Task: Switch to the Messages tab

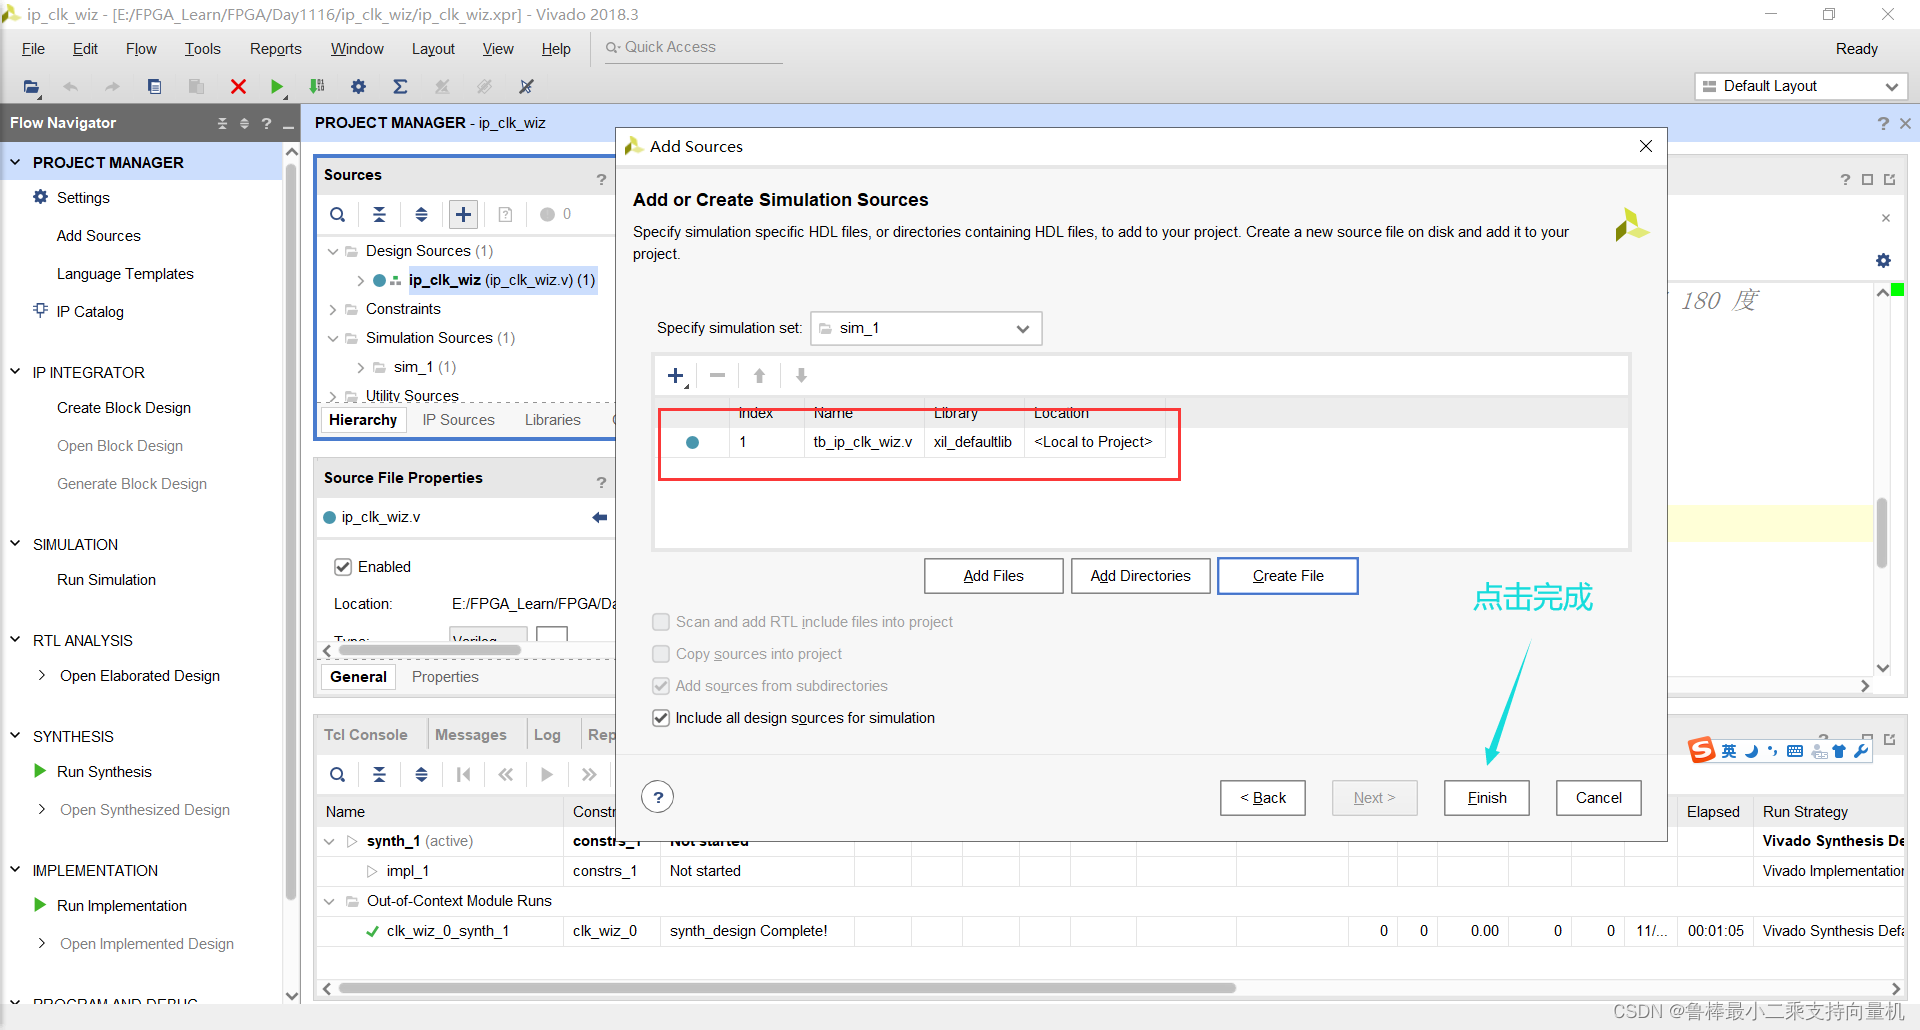Action: click(x=470, y=735)
